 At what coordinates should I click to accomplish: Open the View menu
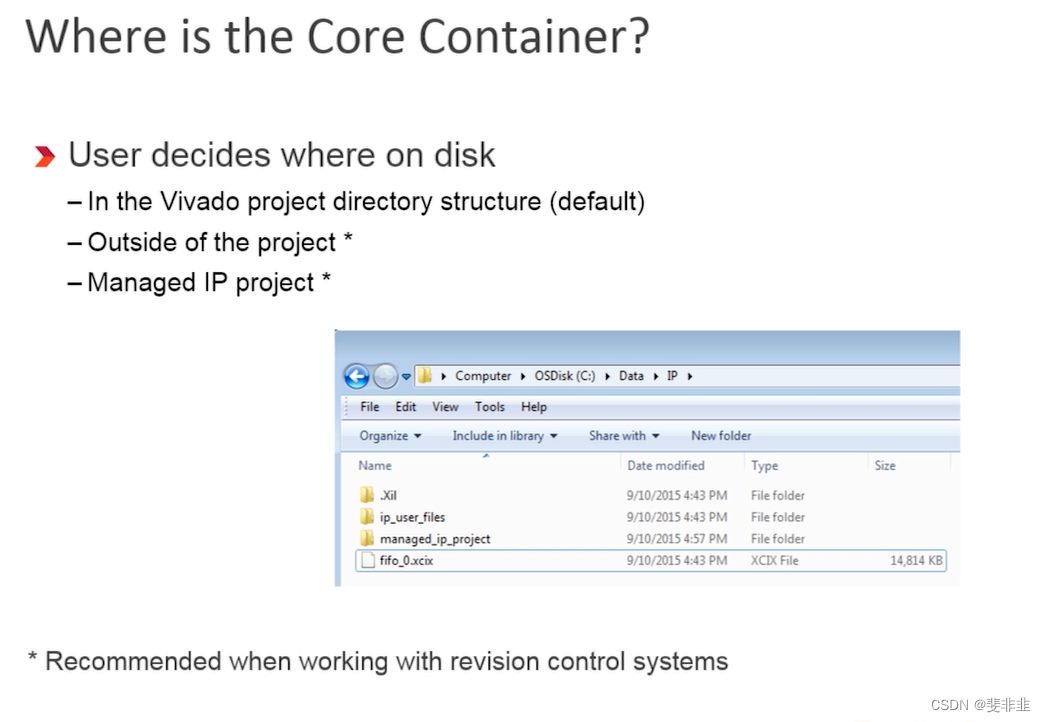coord(445,407)
